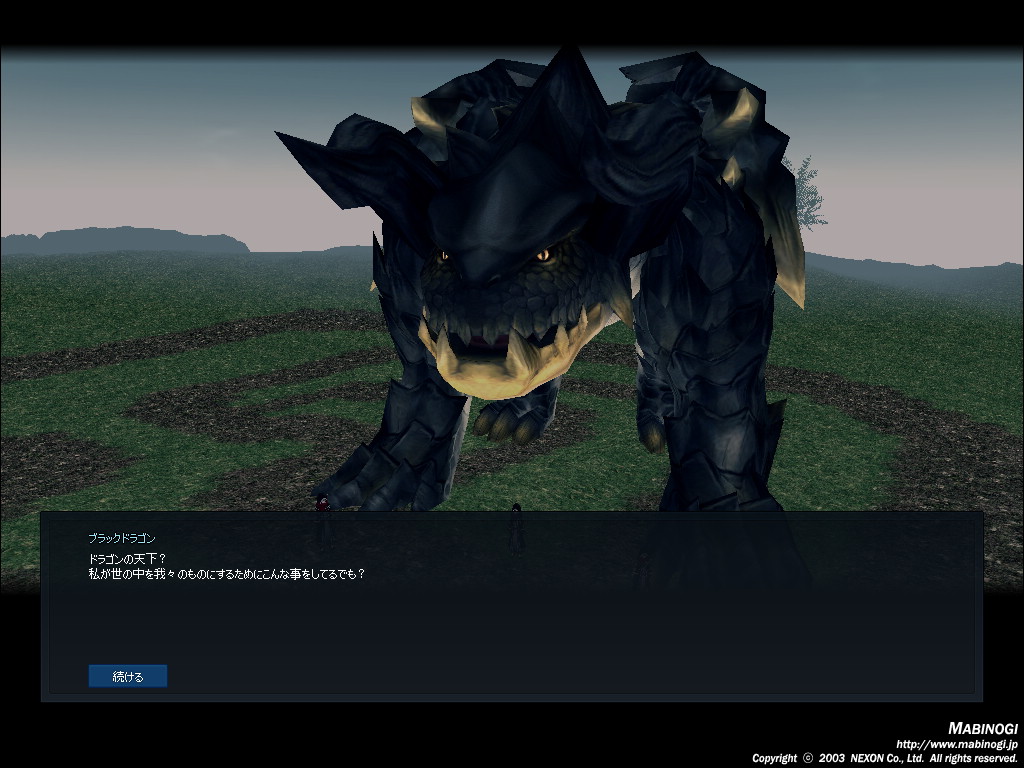Click the dialogue line ドラゴンの天下？
The image size is (1024, 768).
pyautogui.click(x=127, y=559)
